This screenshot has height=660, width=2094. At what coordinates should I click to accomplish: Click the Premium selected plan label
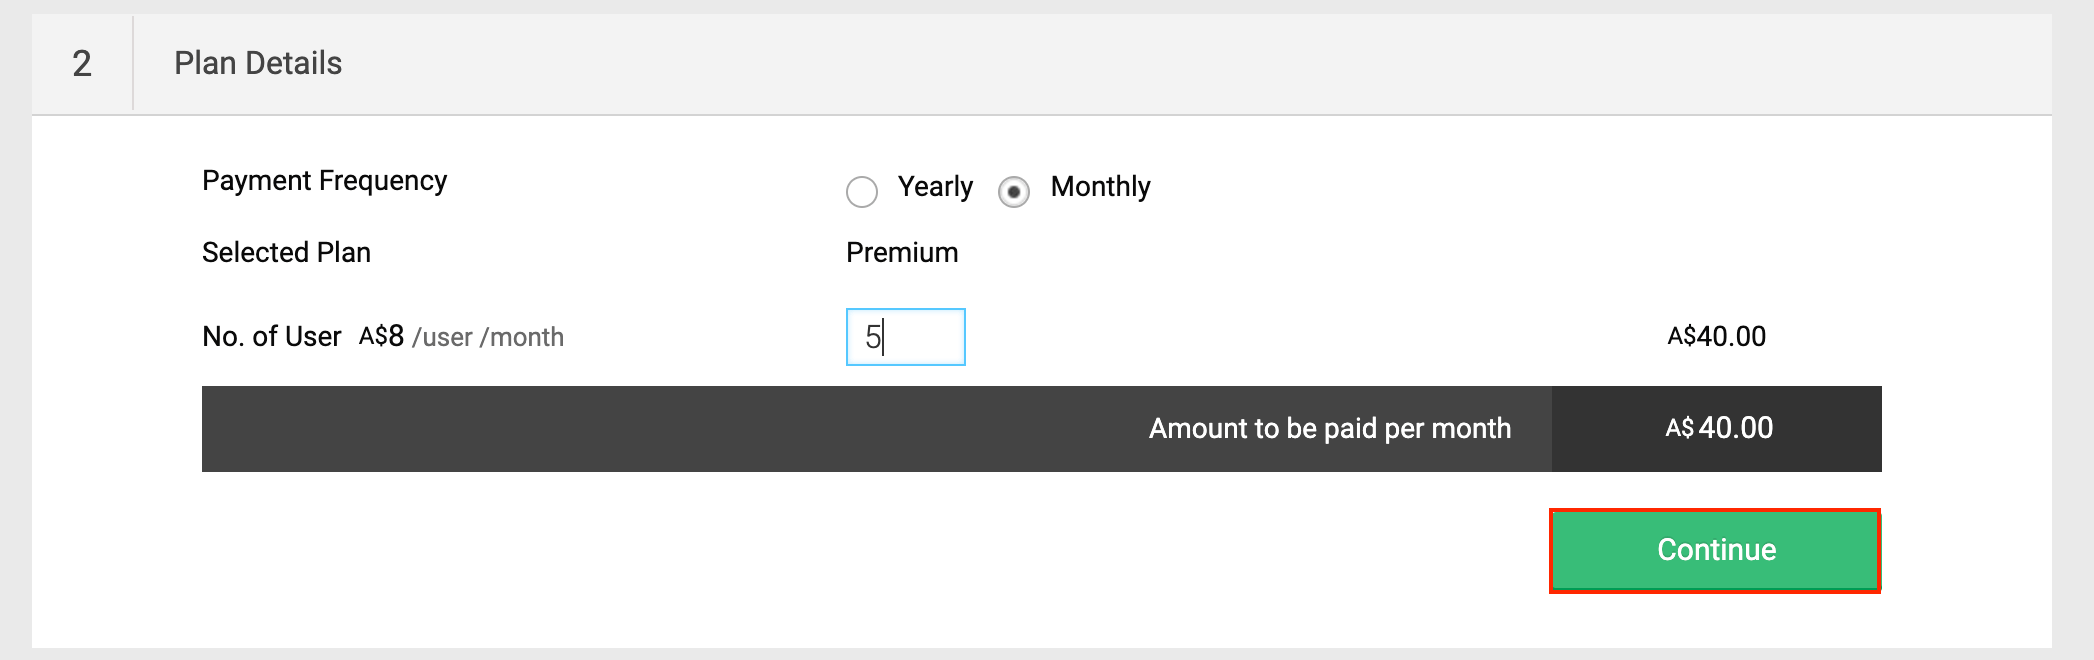[x=901, y=252]
